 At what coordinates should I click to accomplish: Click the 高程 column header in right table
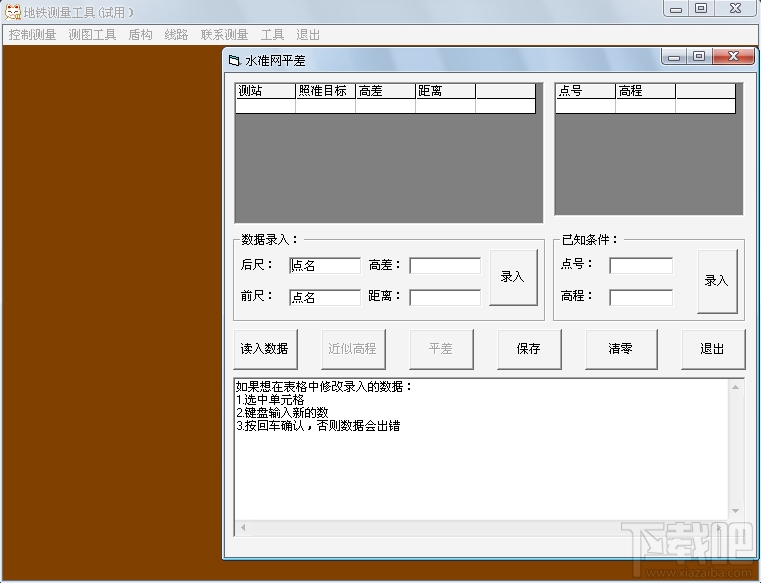click(645, 91)
